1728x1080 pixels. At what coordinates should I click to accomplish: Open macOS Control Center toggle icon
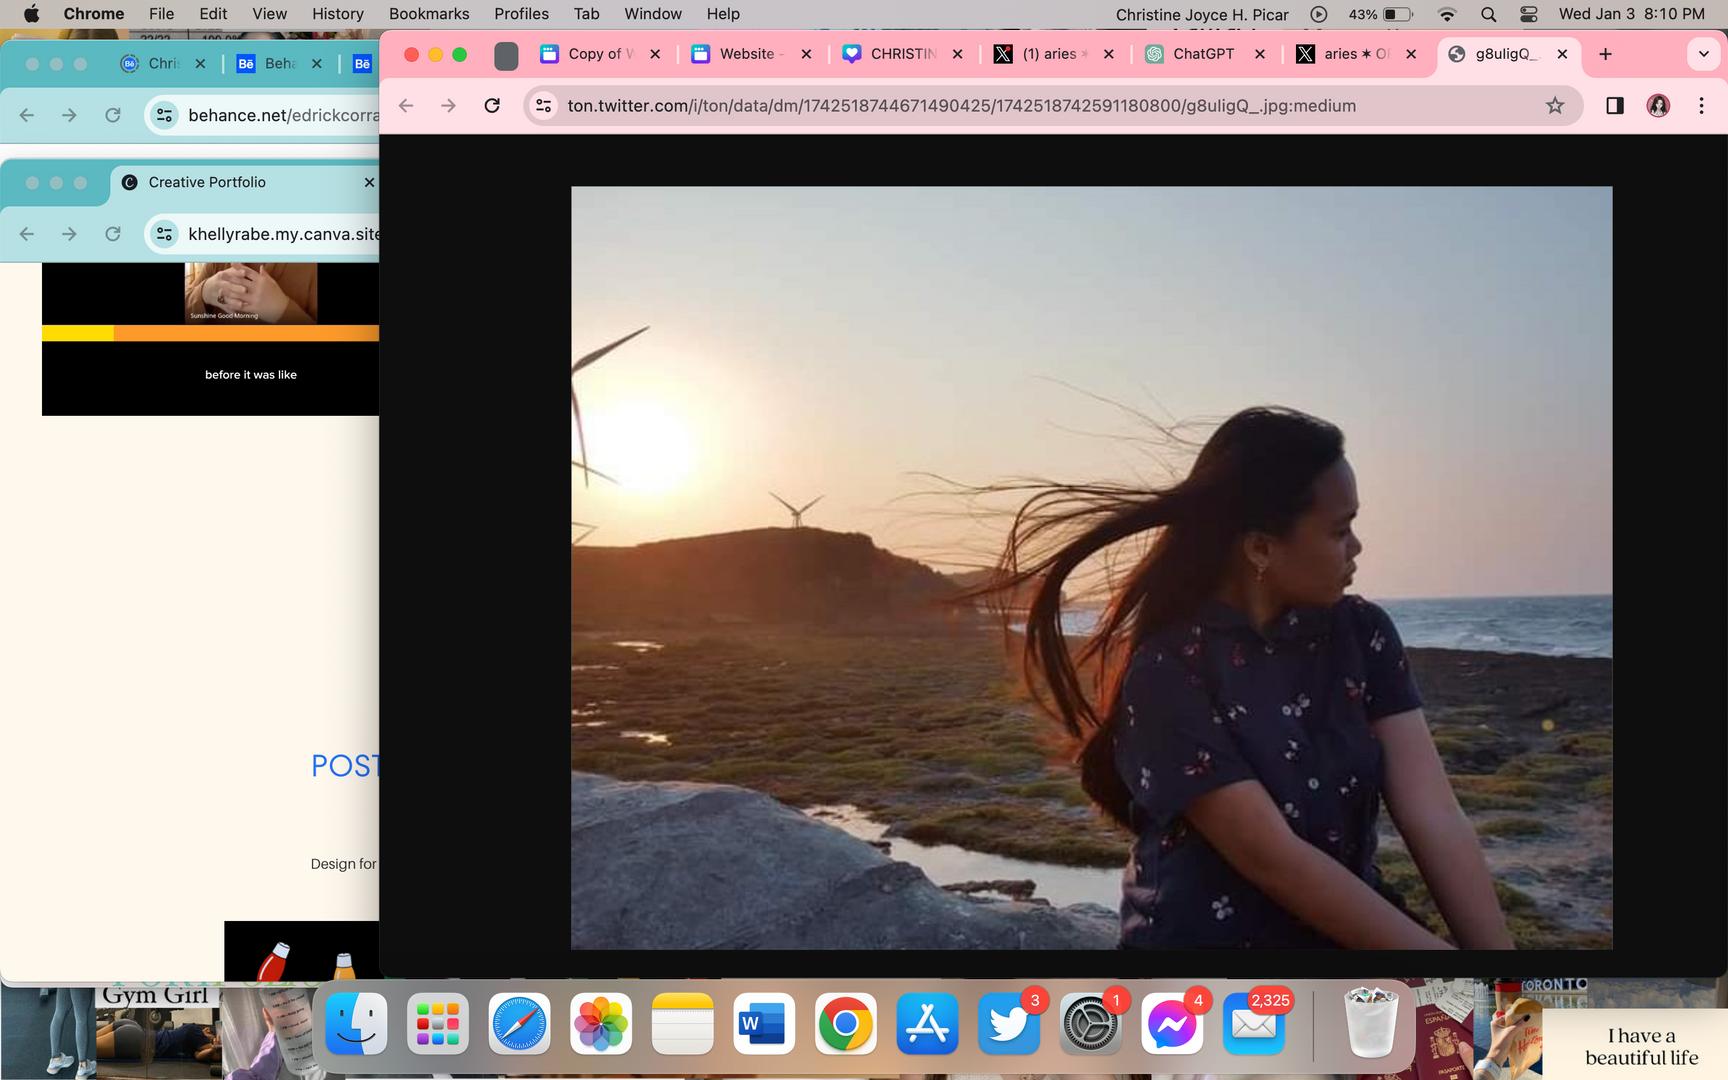pos(1528,14)
